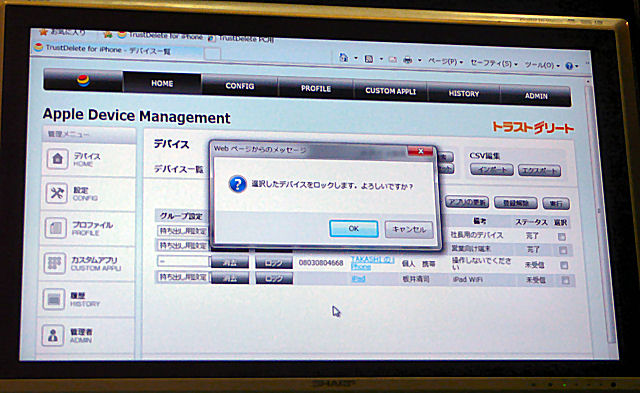Open group setting dropdown in the iPad row

pyautogui.click(x=182, y=277)
